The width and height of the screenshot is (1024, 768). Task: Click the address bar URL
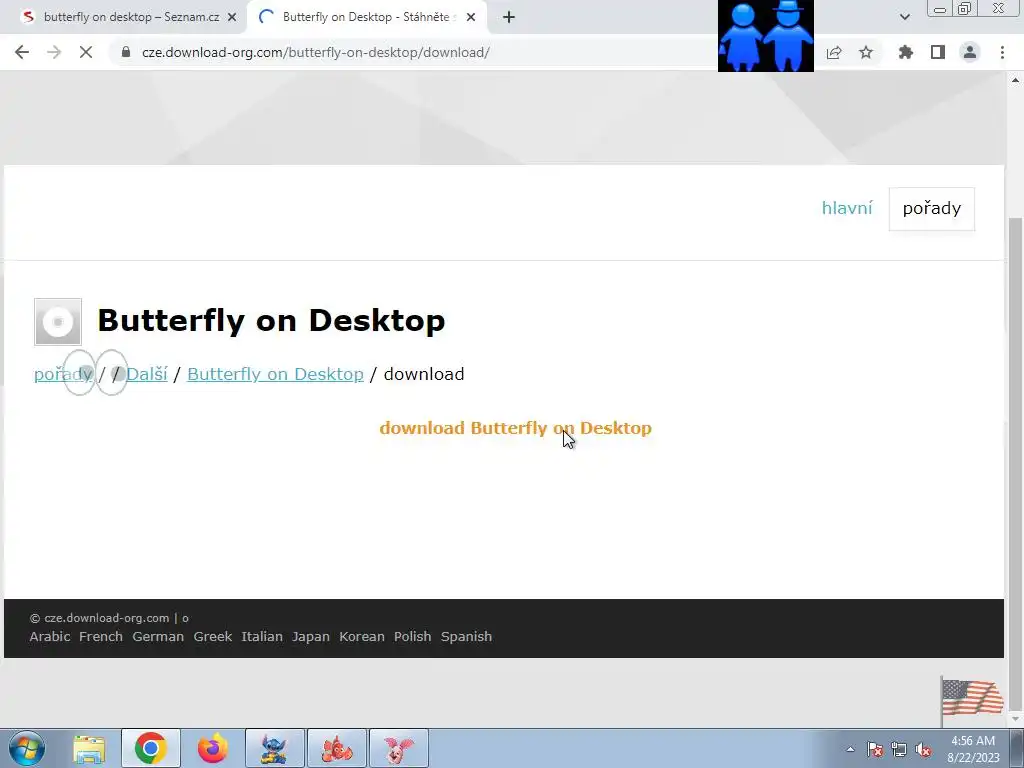[315, 52]
